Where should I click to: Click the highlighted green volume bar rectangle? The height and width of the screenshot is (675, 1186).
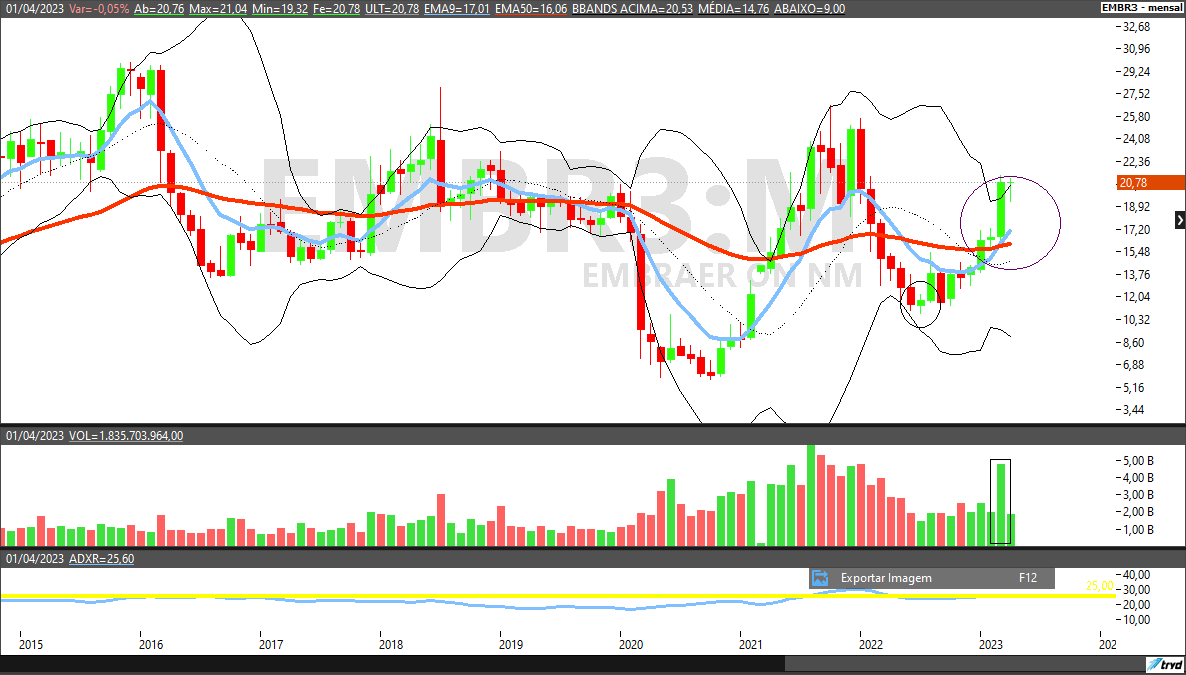click(x=1001, y=500)
